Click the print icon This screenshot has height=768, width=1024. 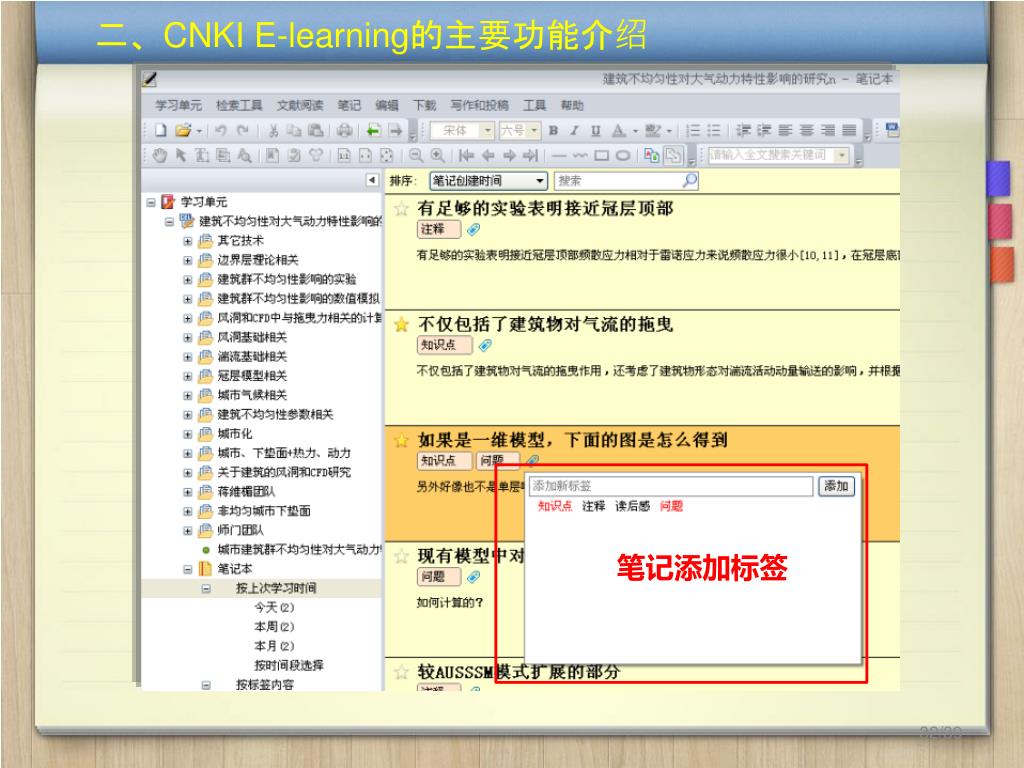pyautogui.click(x=344, y=131)
